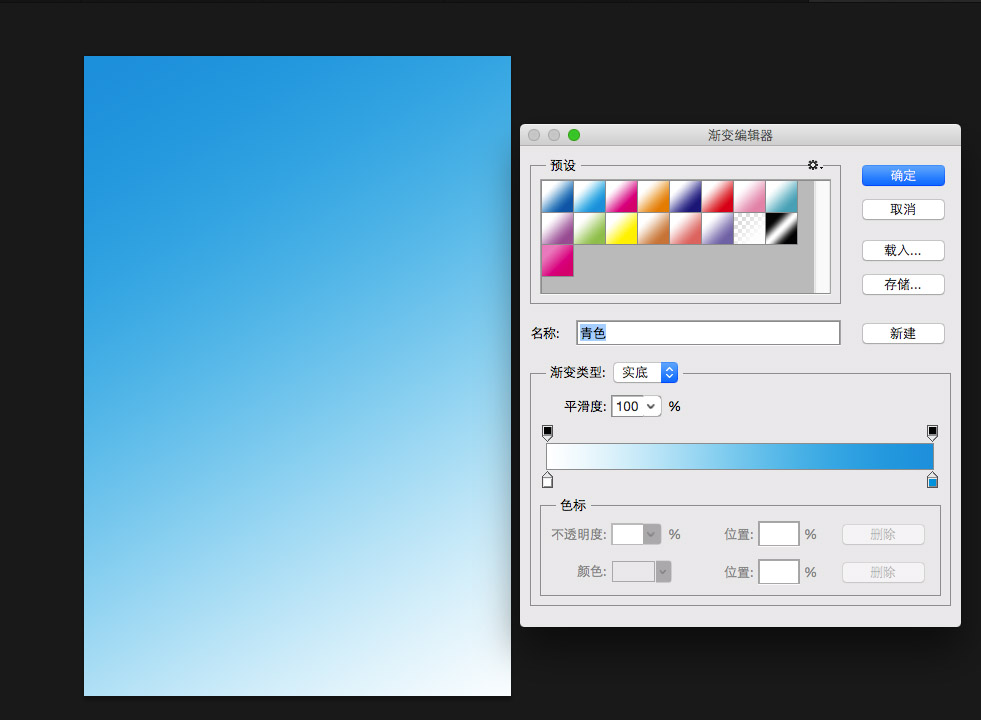Image resolution: width=981 pixels, height=720 pixels.
Task: Pick the dark navy gradient preset
Action: click(685, 196)
